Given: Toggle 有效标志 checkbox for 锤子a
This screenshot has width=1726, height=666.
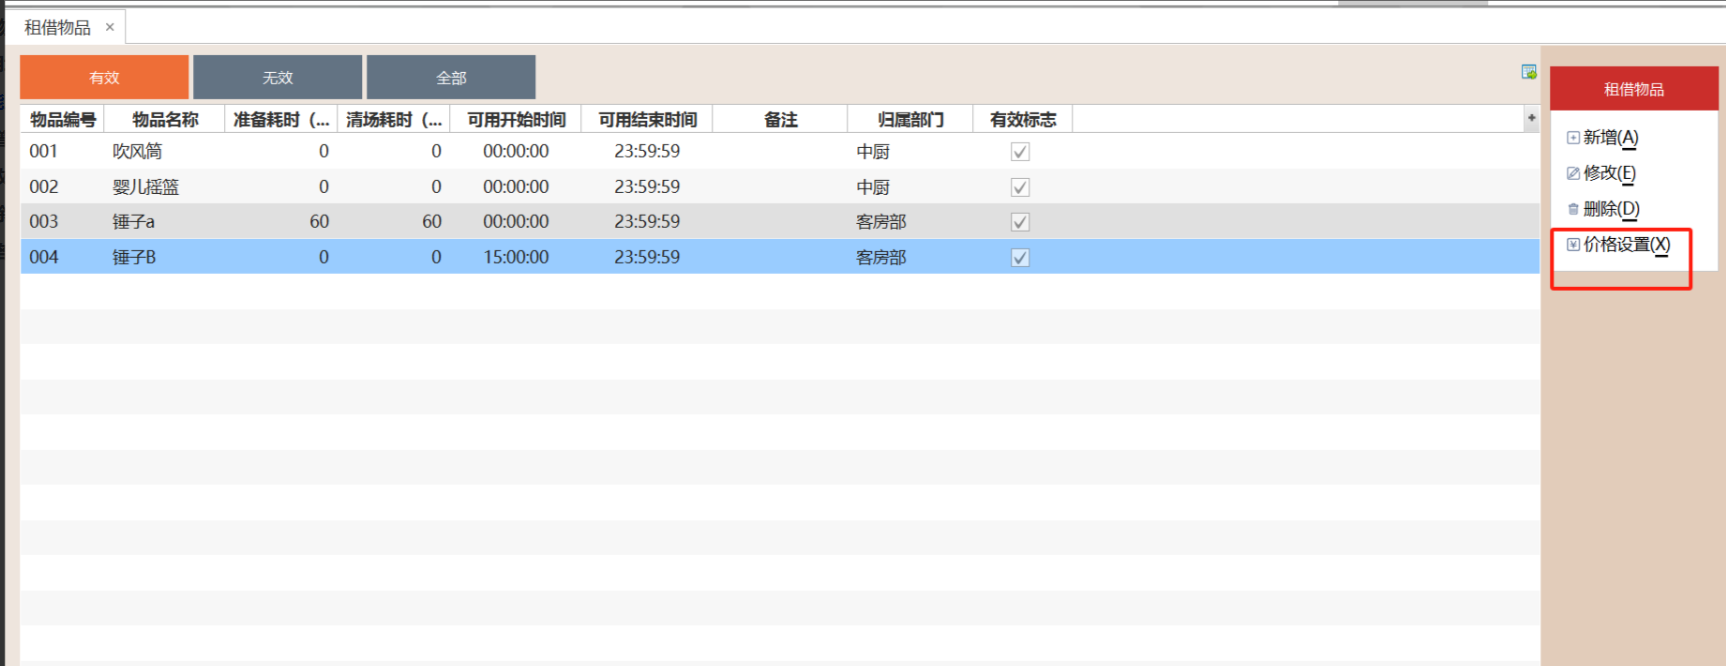Looking at the screenshot, I should (1020, 222).
